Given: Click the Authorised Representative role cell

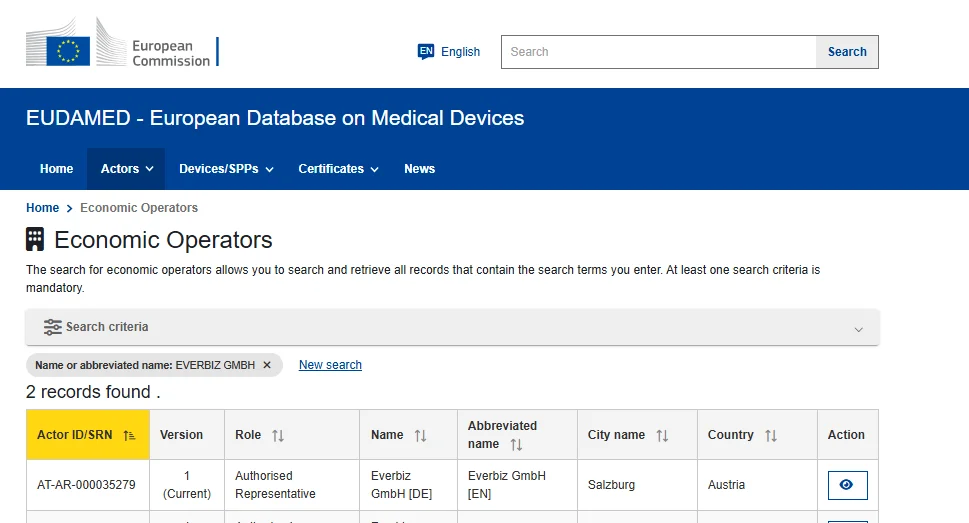Looking at the screenshot, I should [292, 485].
